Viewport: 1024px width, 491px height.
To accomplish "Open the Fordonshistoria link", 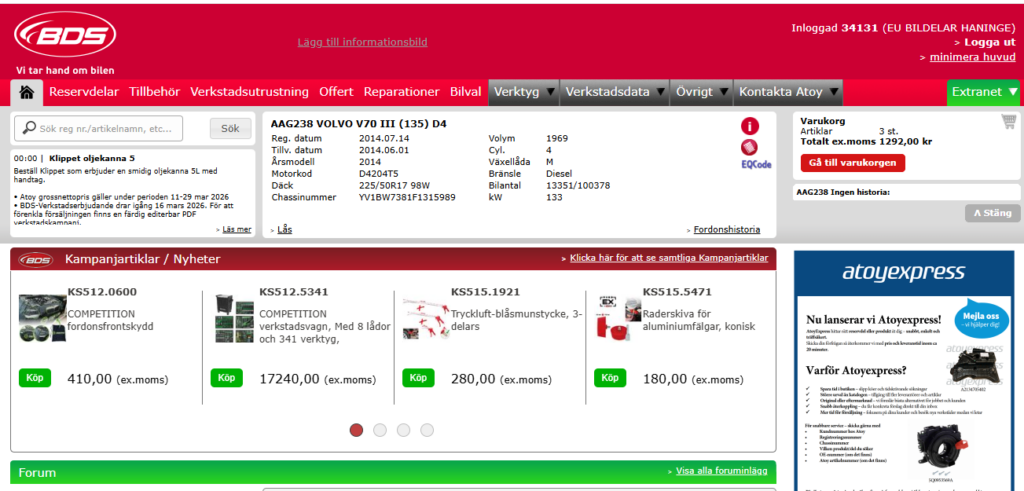I will pyautogui.click(x=726, y=229).
